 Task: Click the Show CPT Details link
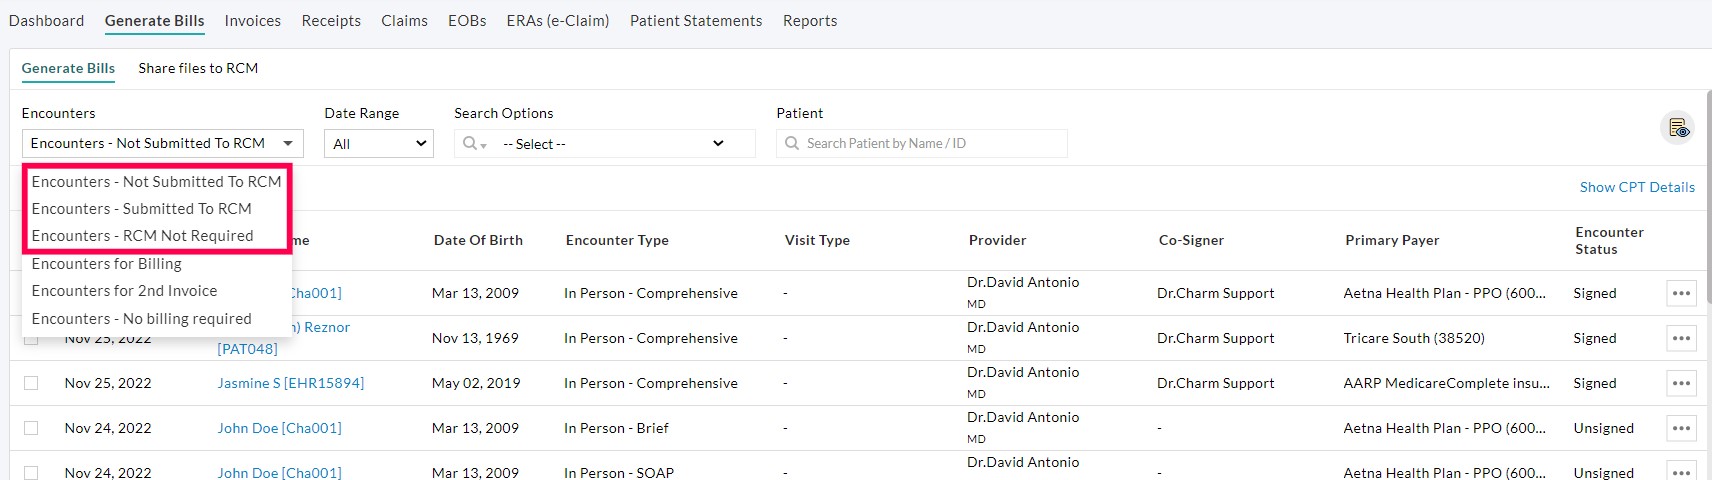point(1636,187)
